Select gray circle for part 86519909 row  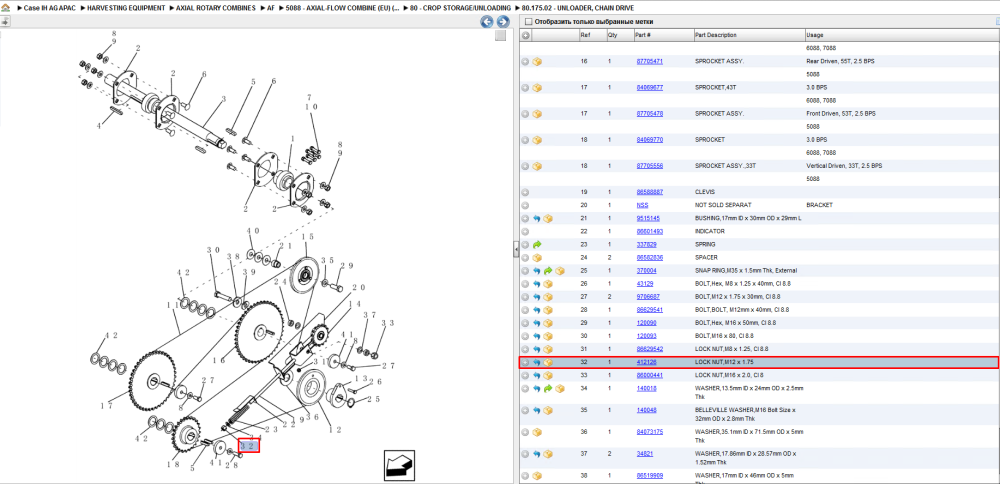(x=526, y=476)
